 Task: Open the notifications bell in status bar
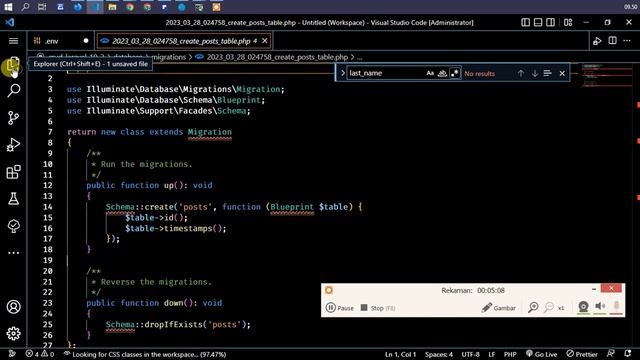628,354
